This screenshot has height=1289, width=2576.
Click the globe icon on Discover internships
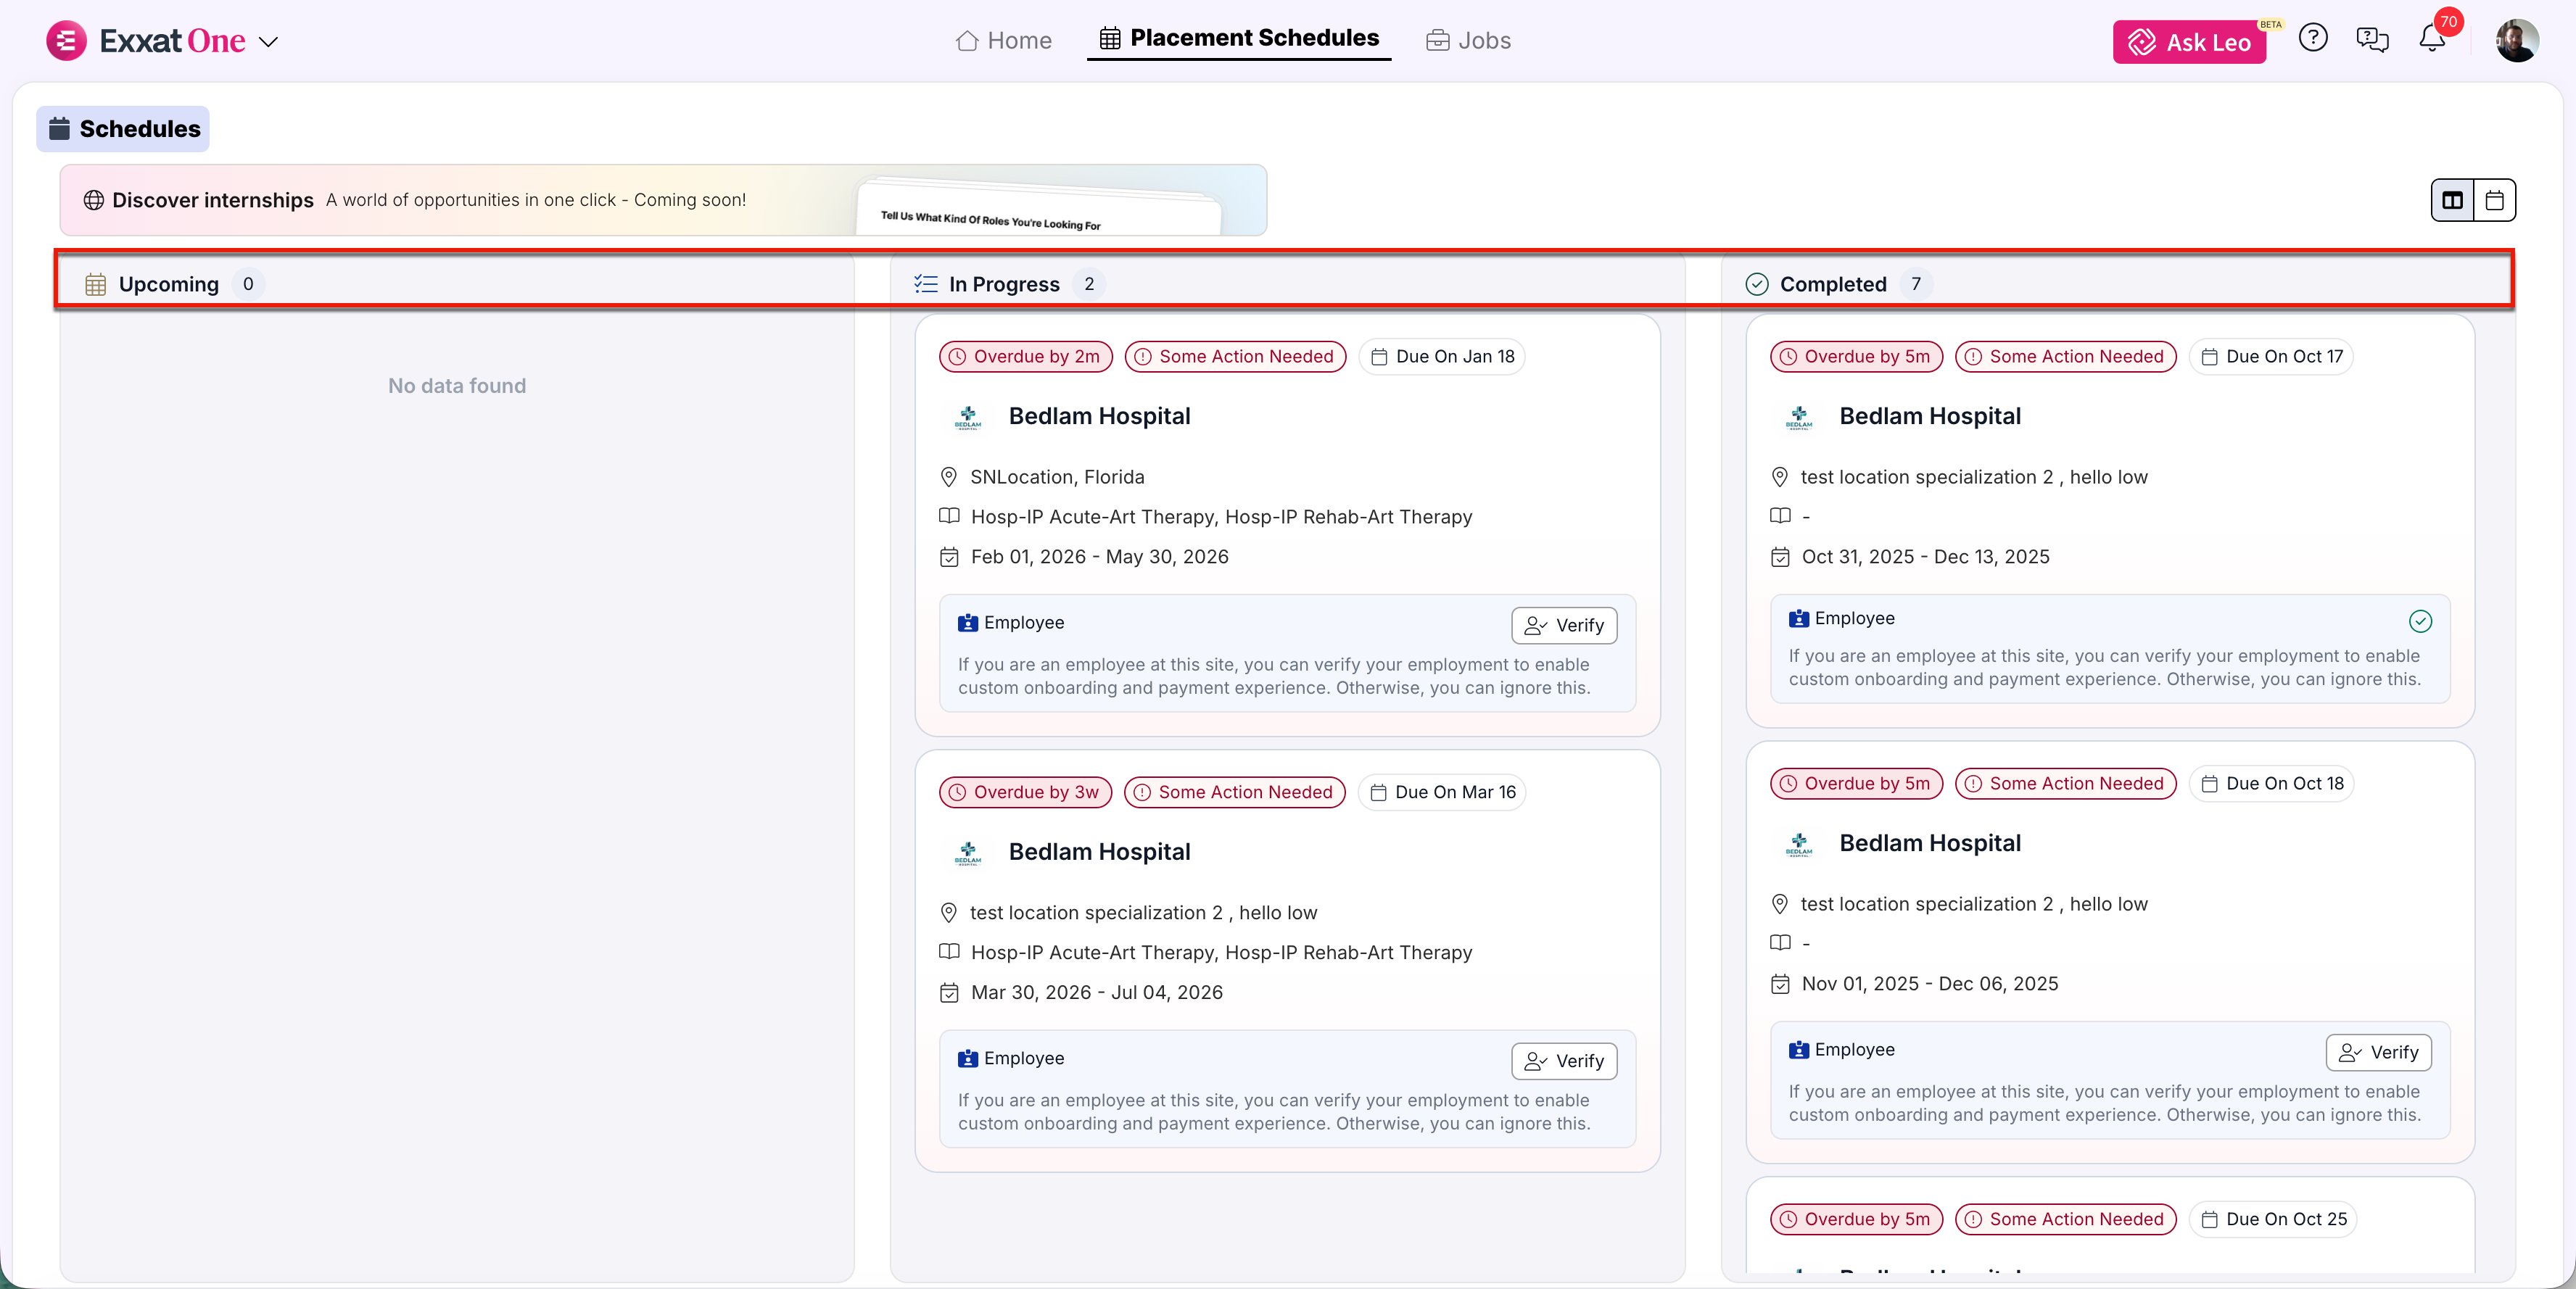(x=93, y=200)
